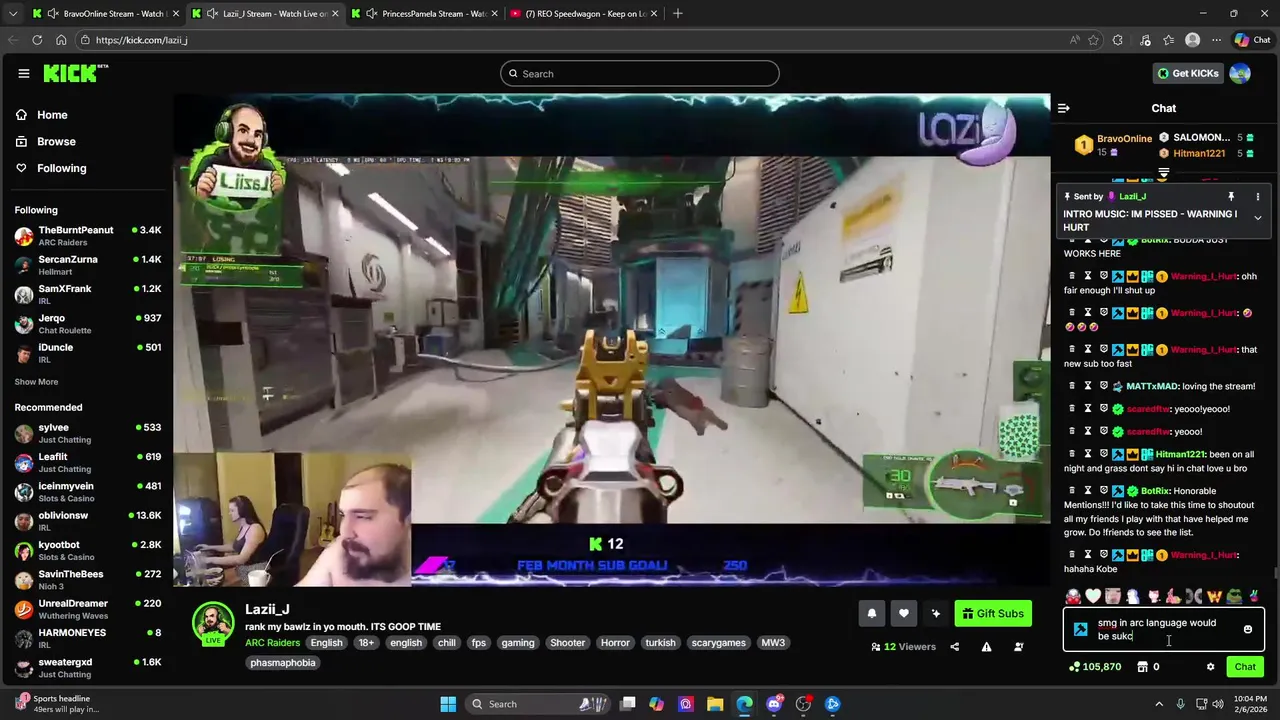Show more followed channels
This screenshot has height=720, width=1280.
click(x=36, y=382)
